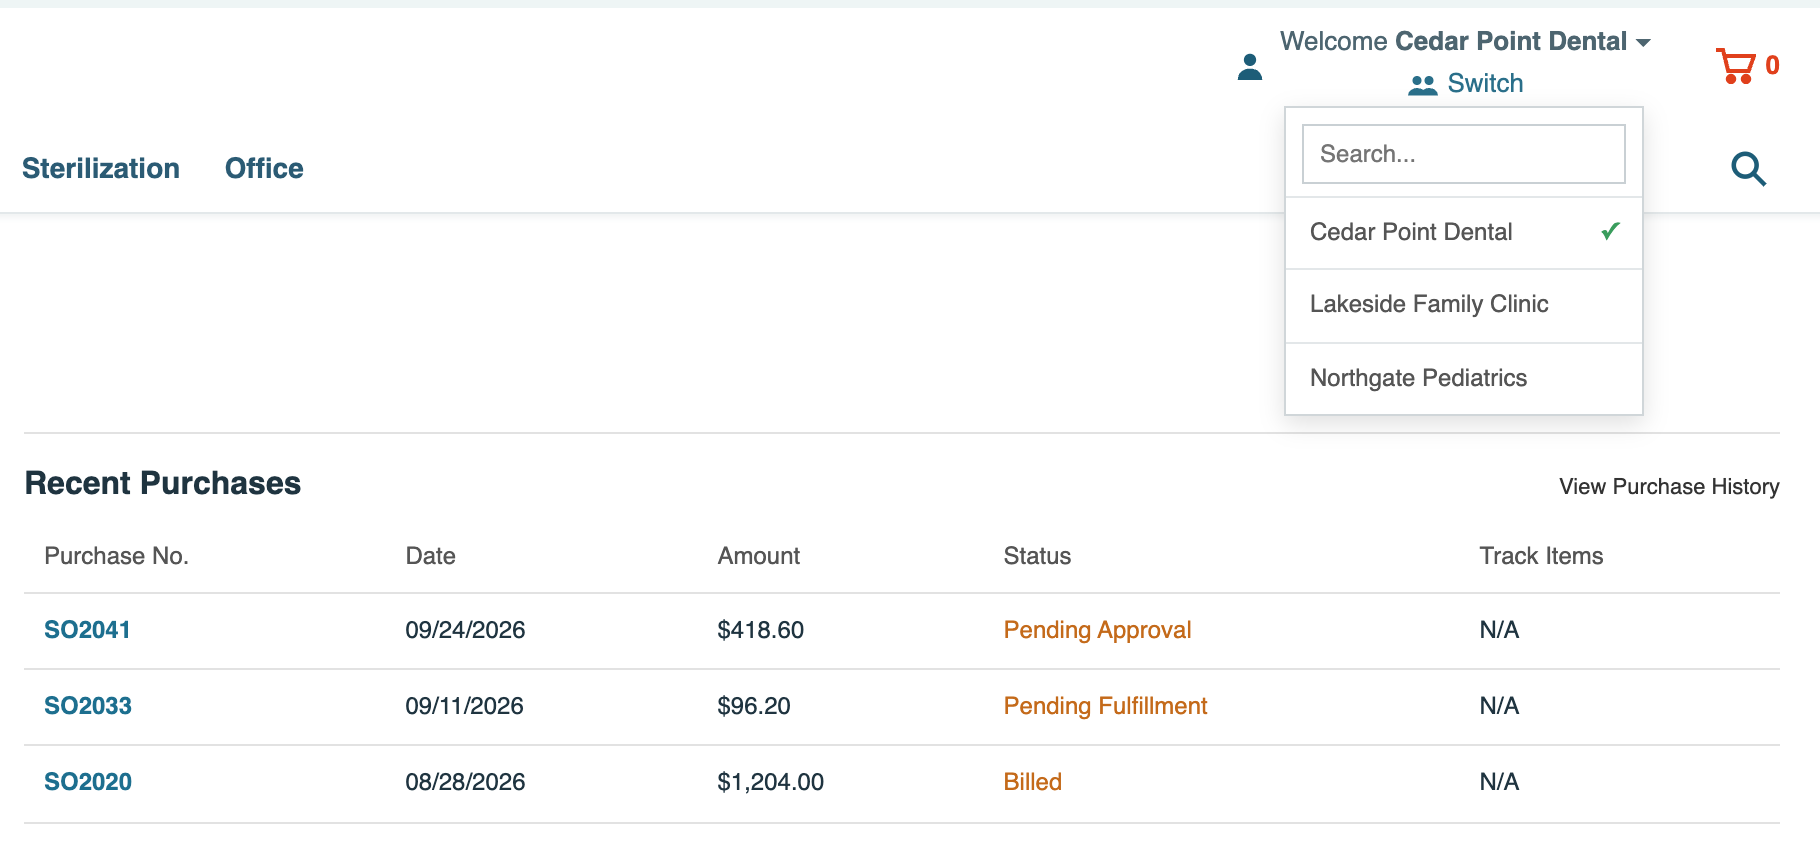
Task: Click the magnifying glass search icon
Action: [1748, 169]
